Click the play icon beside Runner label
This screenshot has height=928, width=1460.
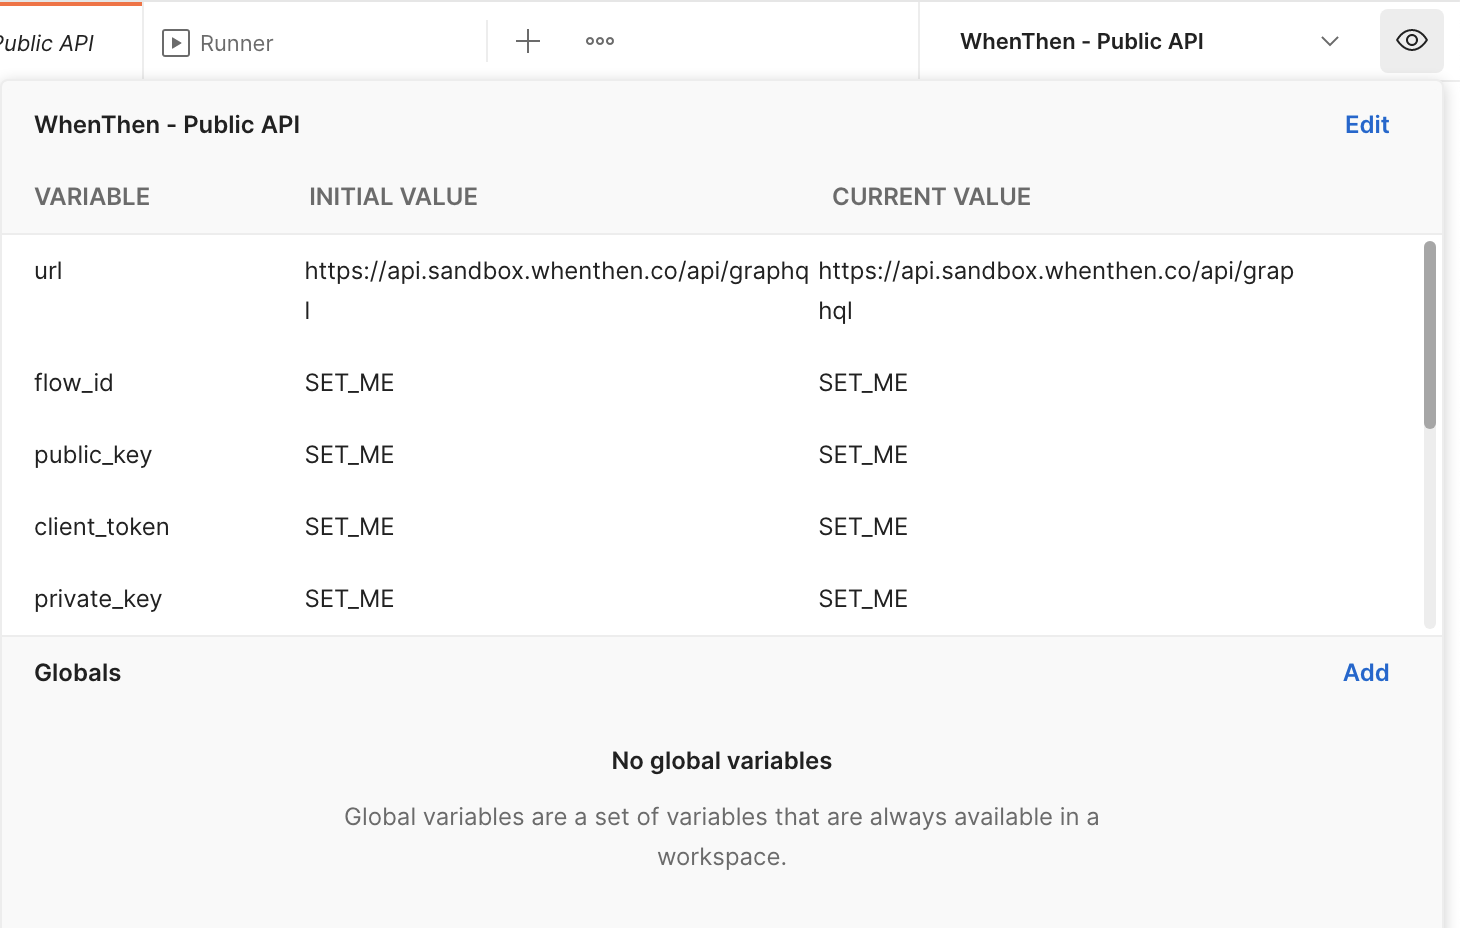(x=175, y=42)
